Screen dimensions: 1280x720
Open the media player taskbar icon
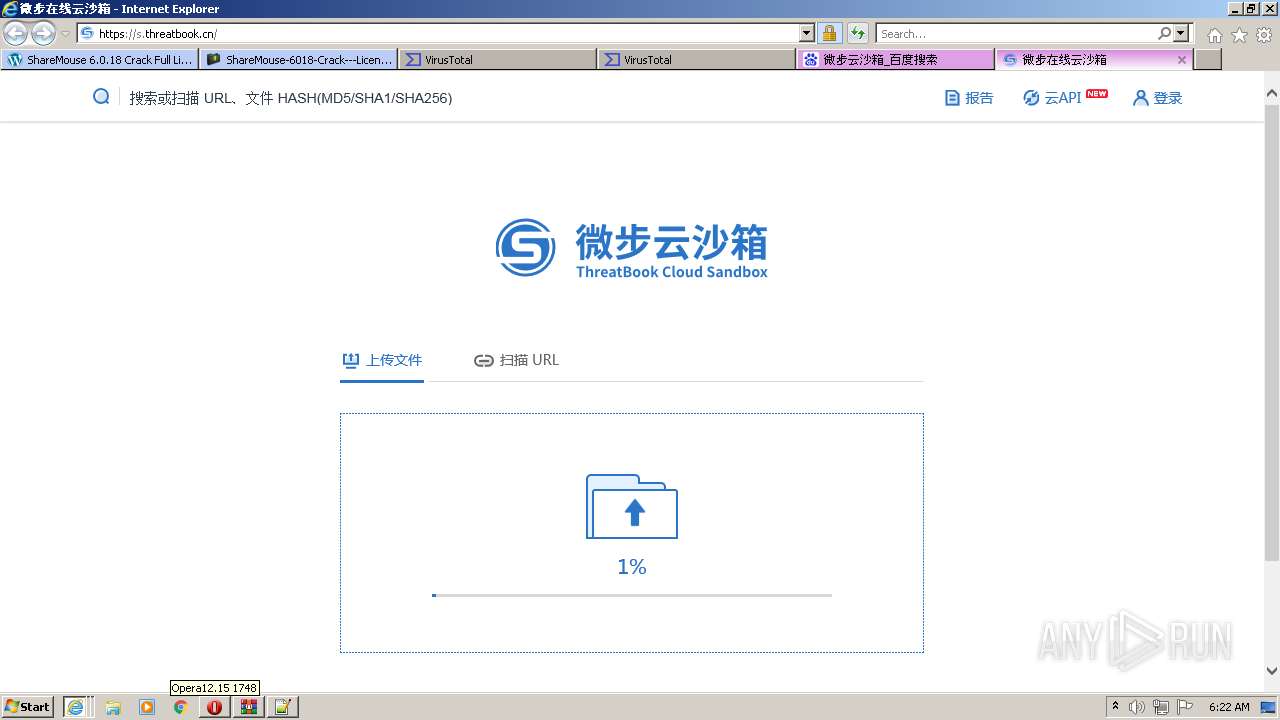(x=147, y=707)
